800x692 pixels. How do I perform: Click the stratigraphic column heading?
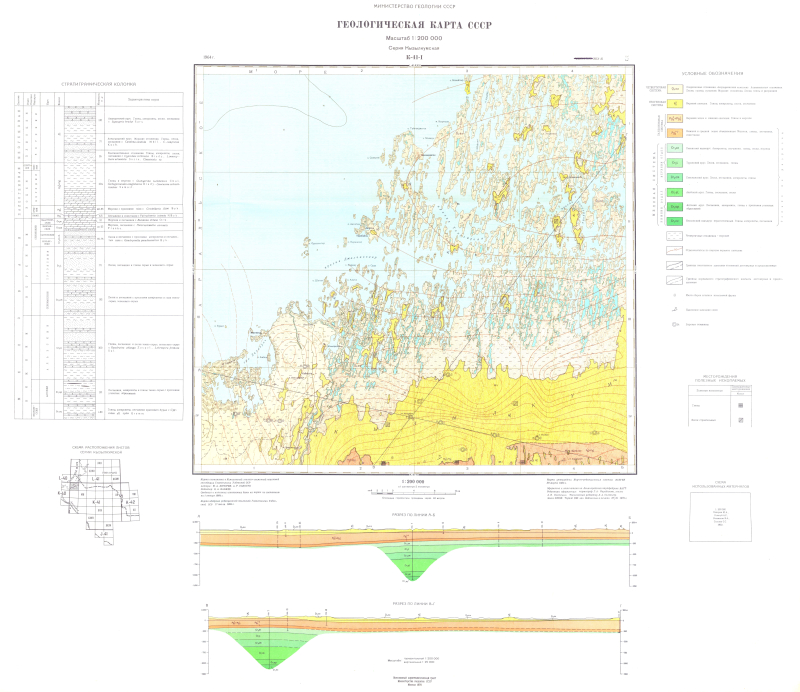click(98, 83)
